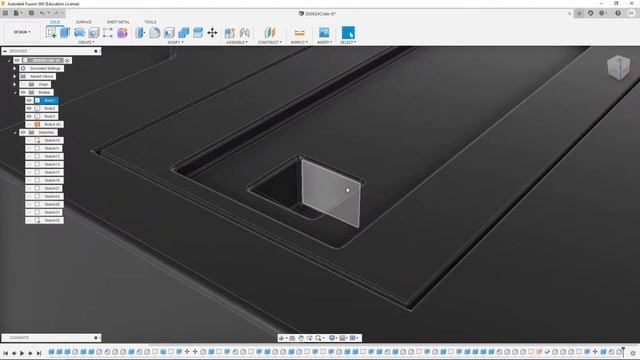640x360 pixels.
Task: Select the Press Pull tool icon
Action: pyautogui.click(x=140, y=33)
